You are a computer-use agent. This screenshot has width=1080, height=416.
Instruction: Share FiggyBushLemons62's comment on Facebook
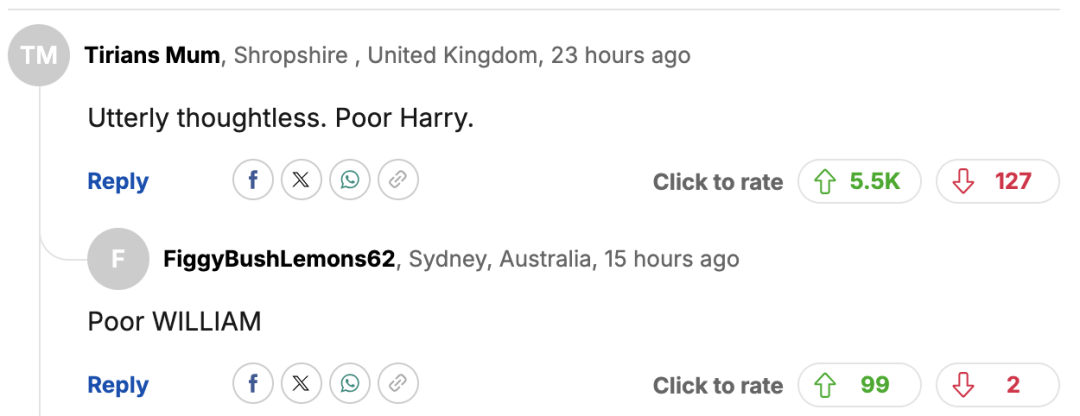[x=253, y=384]
